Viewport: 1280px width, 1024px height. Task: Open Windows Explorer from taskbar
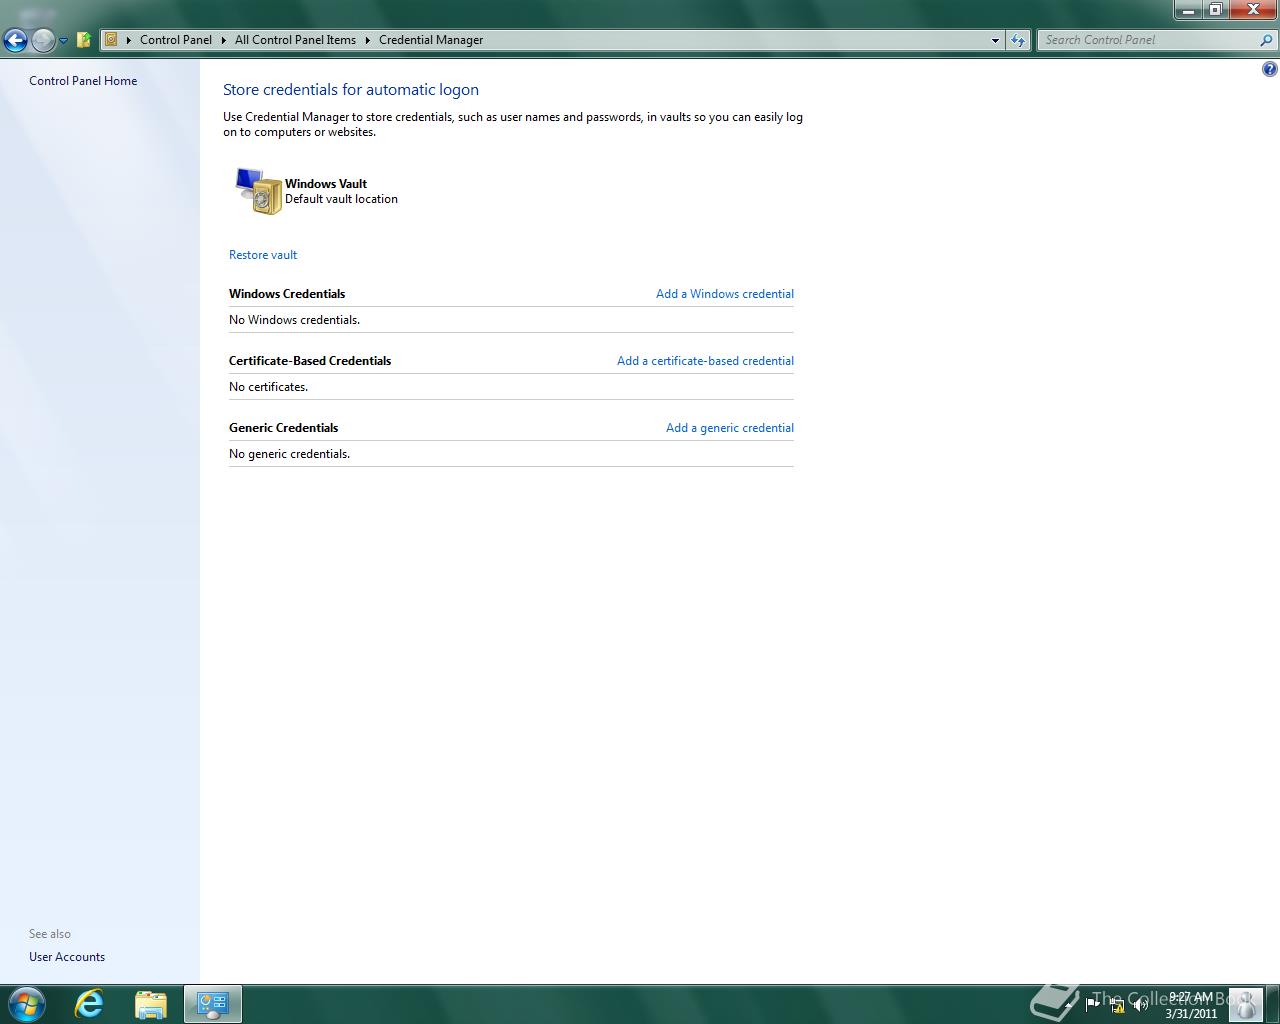[151, 1004]
